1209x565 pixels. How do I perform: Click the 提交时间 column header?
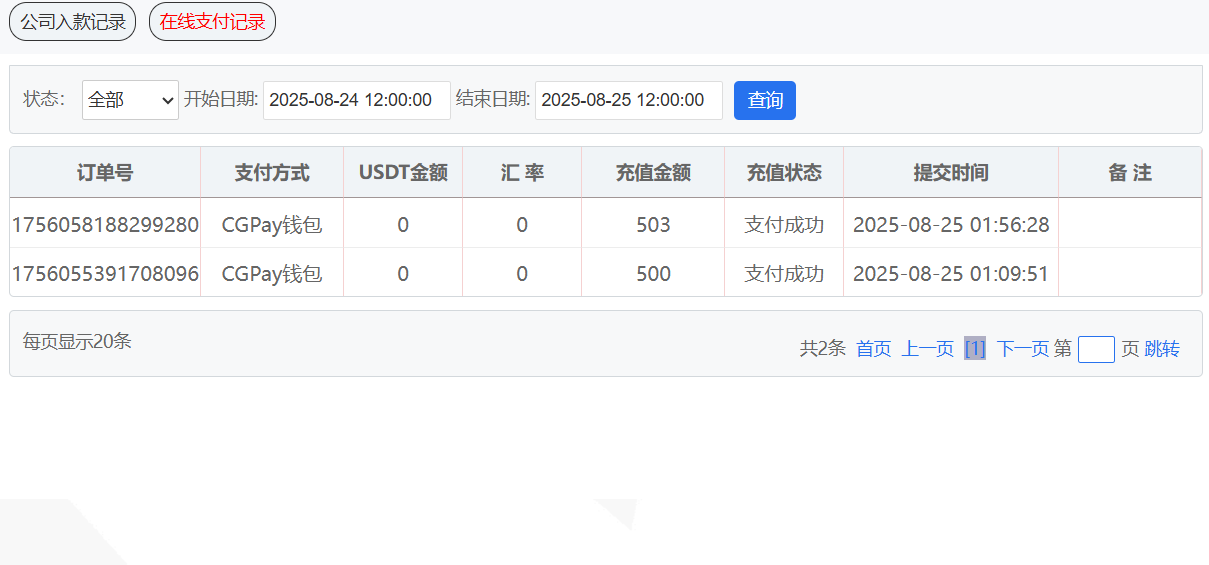(x=950, y=173)
